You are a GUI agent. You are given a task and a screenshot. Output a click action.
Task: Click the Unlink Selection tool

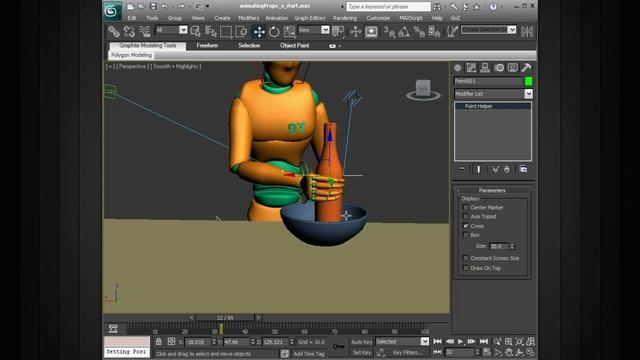[129, 31]
